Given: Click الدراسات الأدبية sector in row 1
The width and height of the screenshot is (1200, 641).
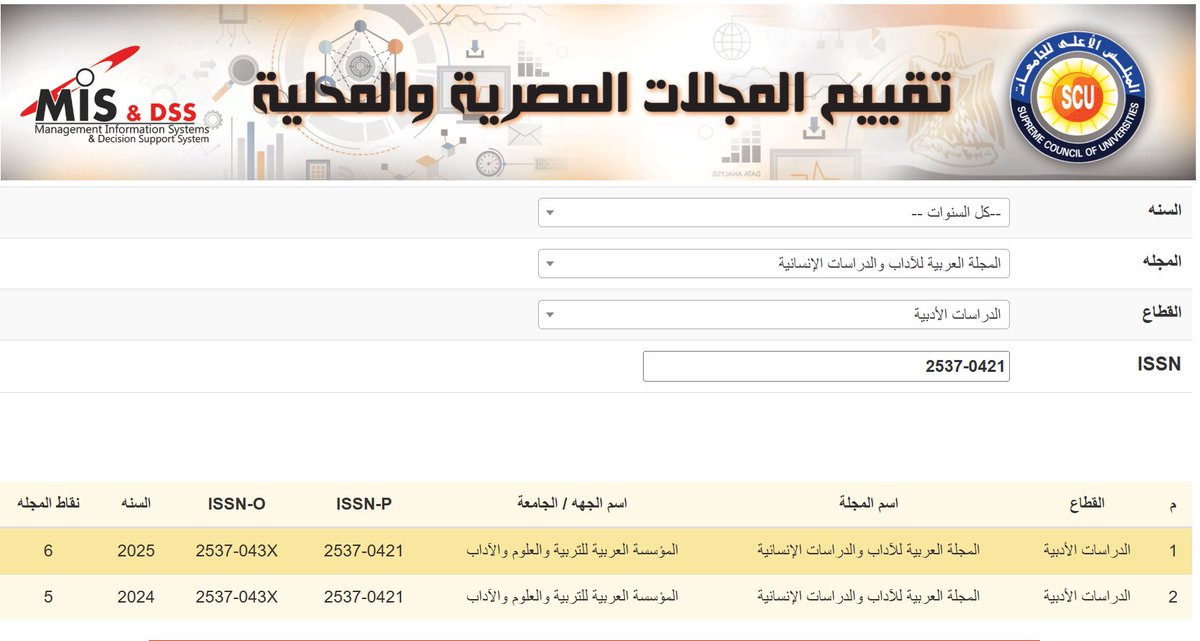Looking at the screenshot, I should (1088, 551).
